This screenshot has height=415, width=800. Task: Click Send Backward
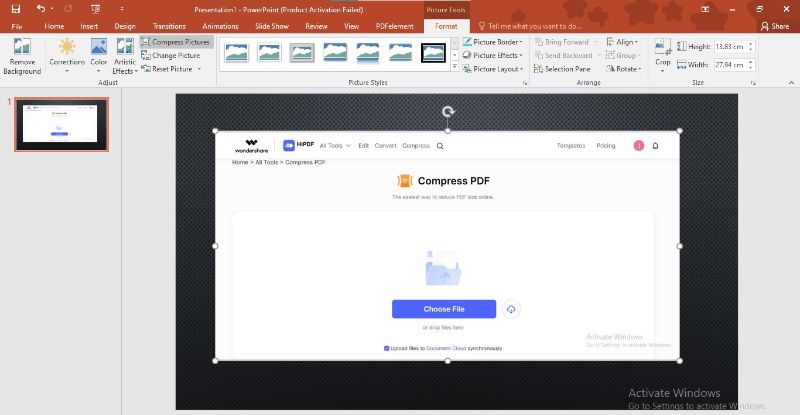pyautogui.click(x=563, y=55)
